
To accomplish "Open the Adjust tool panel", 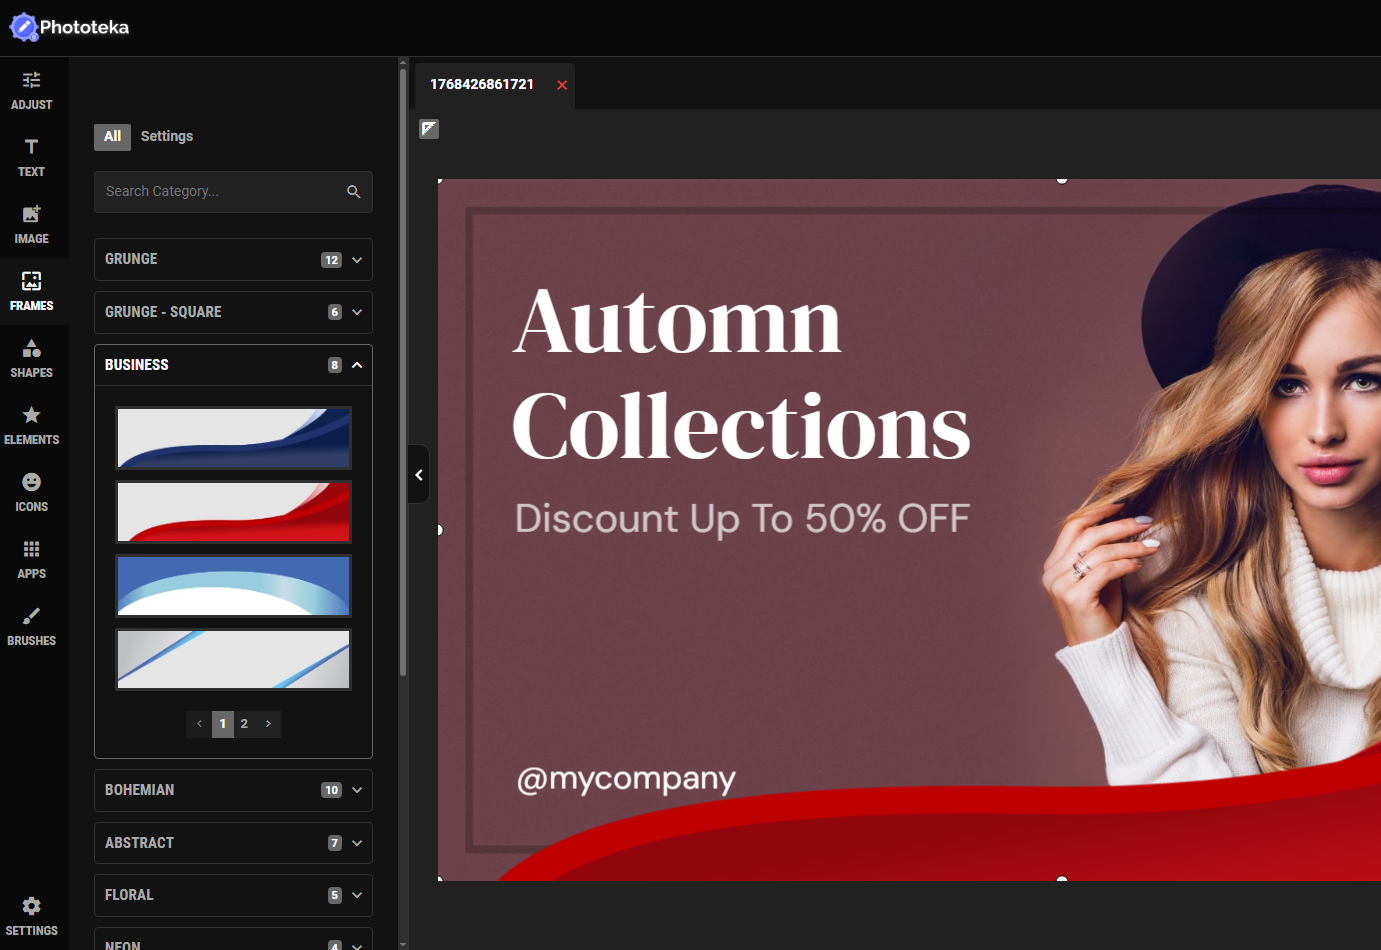I will click(x=31, y=90).
